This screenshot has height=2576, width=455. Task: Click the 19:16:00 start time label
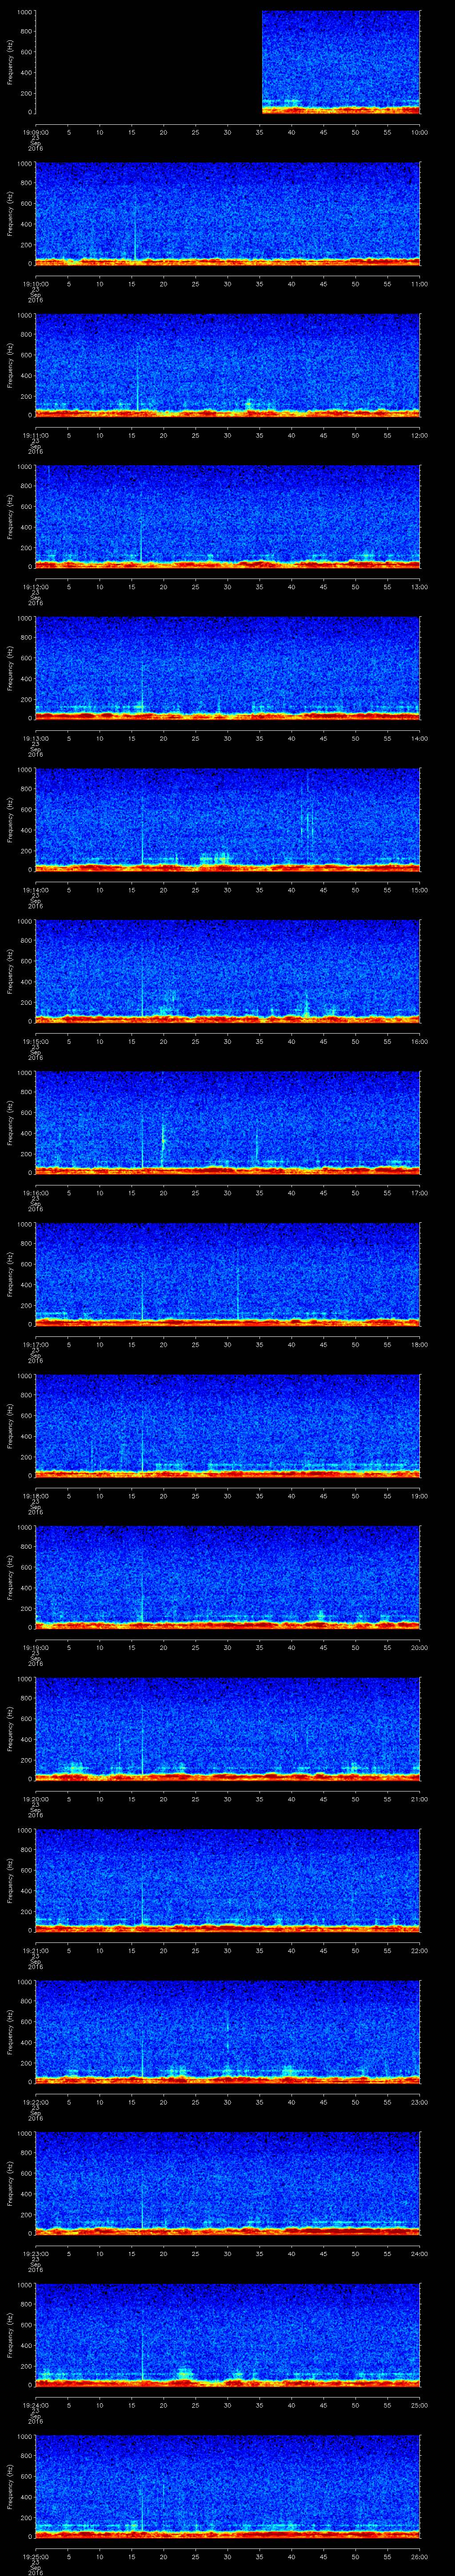(x=36, y=1193)
